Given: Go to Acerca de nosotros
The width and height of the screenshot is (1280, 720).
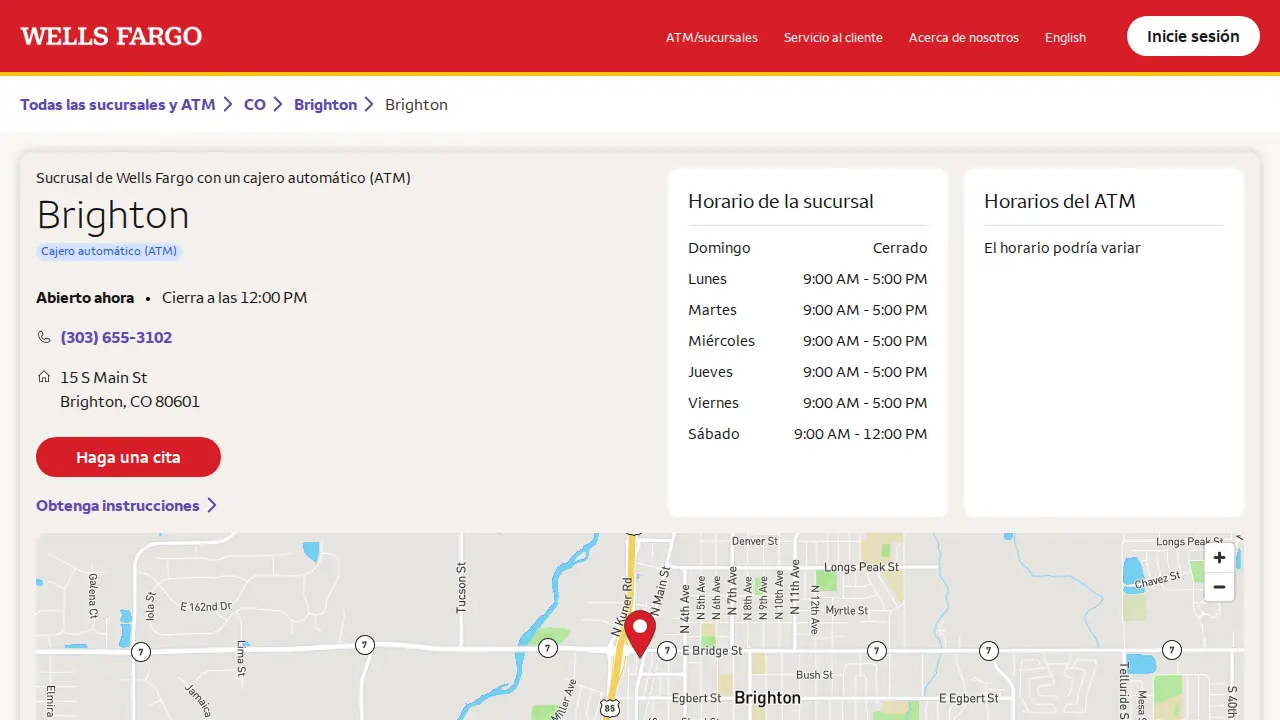Looking at the screenshot, I should (964, 37).
